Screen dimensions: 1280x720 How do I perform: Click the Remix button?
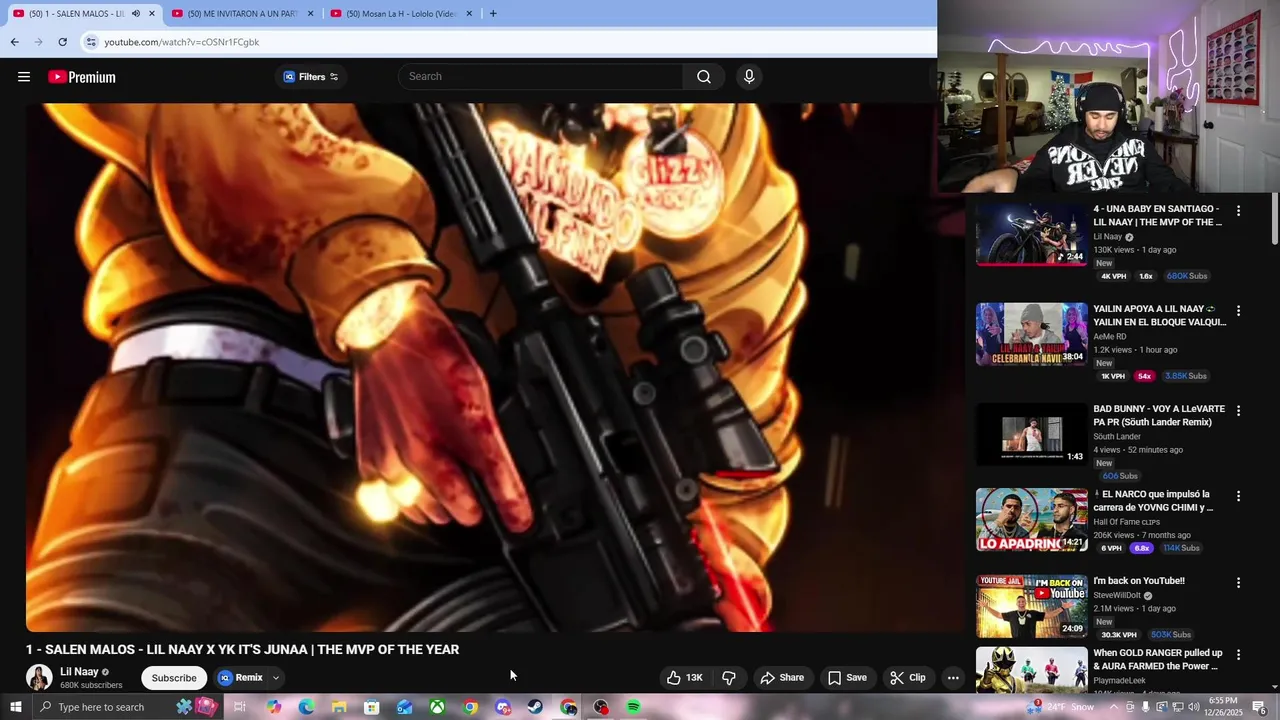[240, 678]
